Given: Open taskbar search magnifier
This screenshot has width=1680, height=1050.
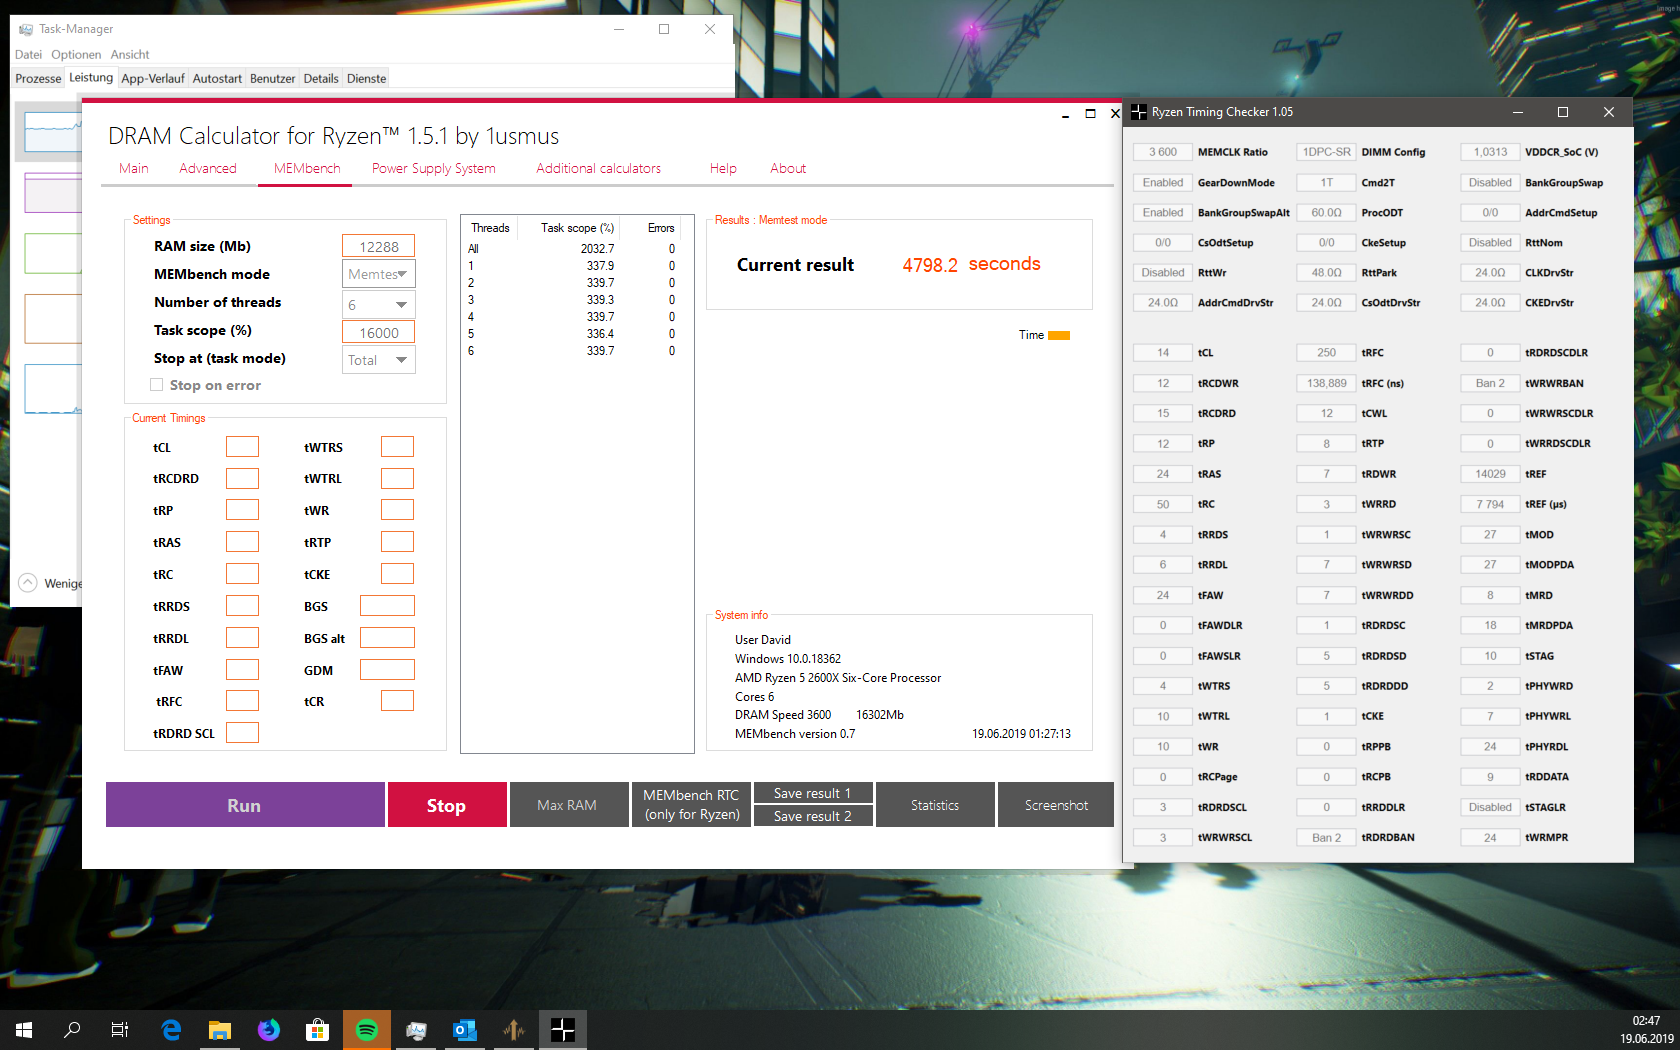Looking at the screenshot, I should coord(72,1029).
